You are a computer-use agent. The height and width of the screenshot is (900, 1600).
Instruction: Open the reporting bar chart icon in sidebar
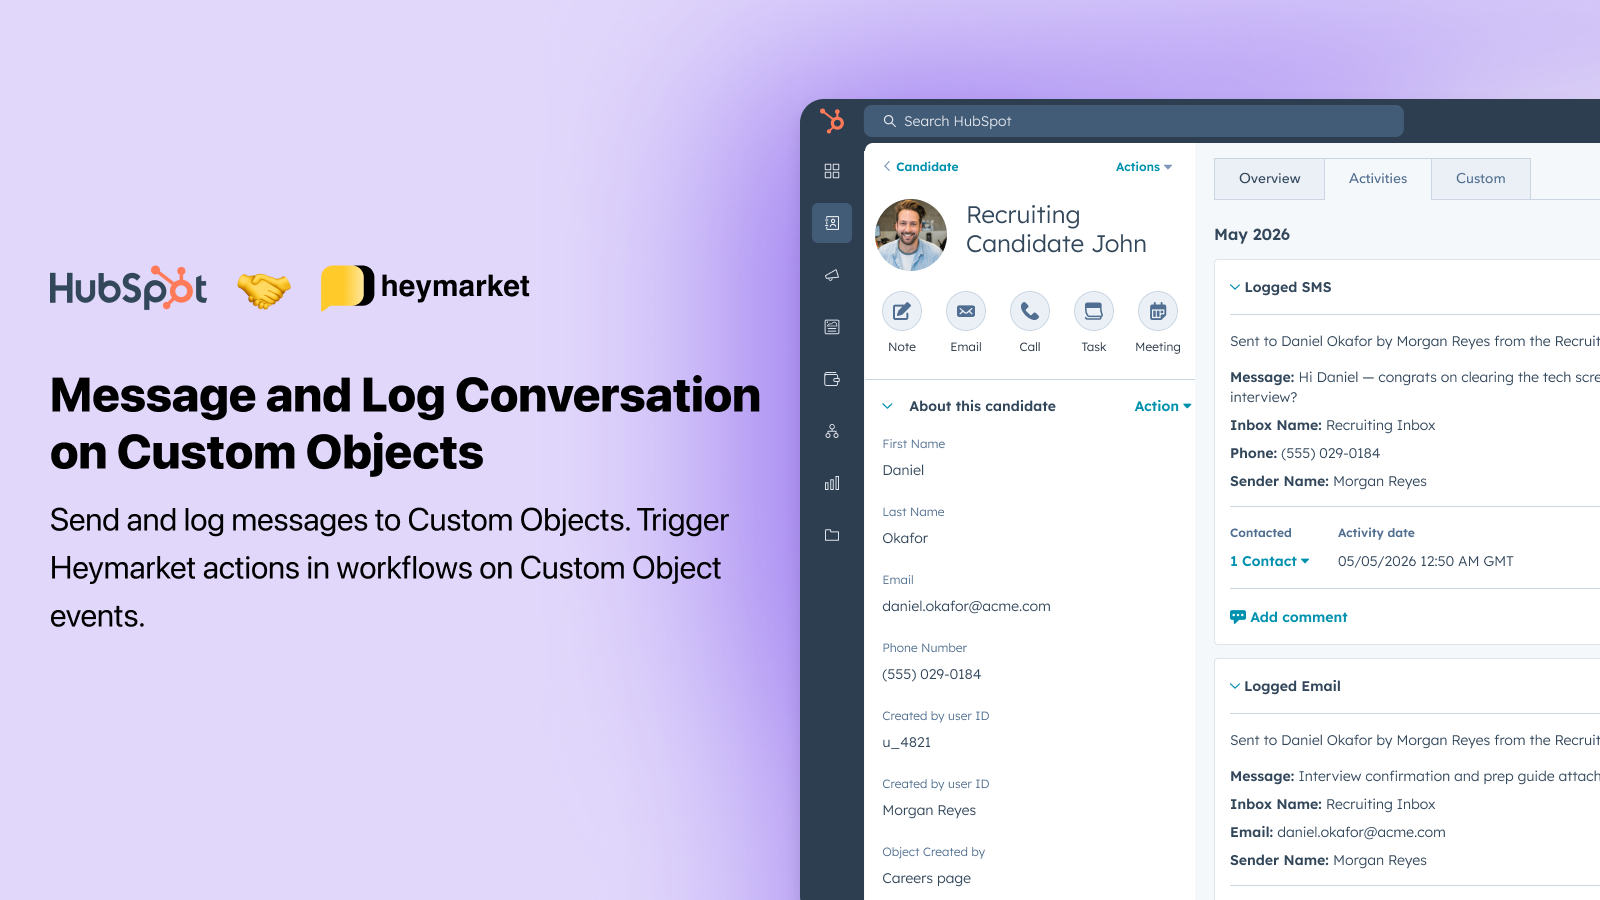[x=832, y=483]
